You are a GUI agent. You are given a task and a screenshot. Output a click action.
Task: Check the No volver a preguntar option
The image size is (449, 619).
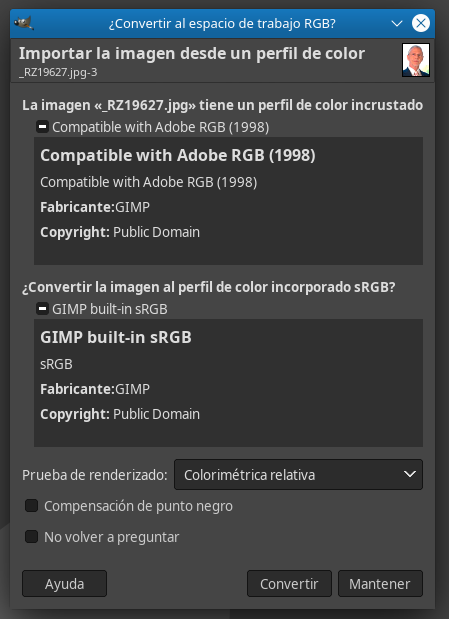[32, 536]
